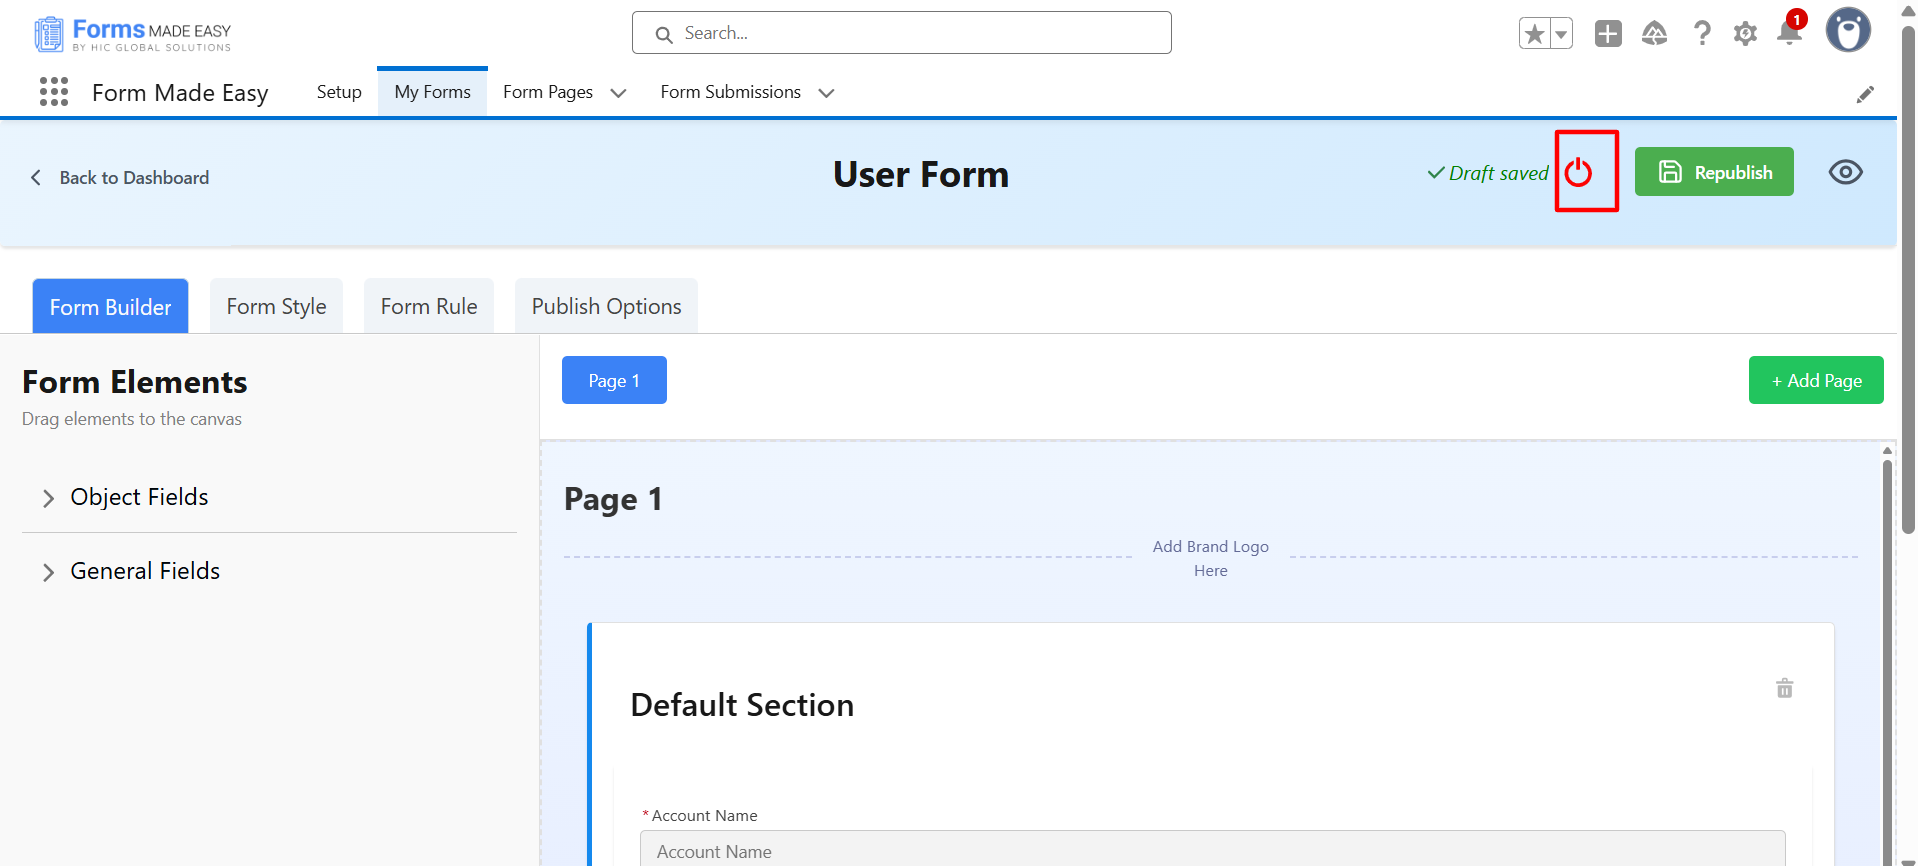The image size is (1918, 866).
Task: Click the Search input field
Action: (x=902, y=33)
